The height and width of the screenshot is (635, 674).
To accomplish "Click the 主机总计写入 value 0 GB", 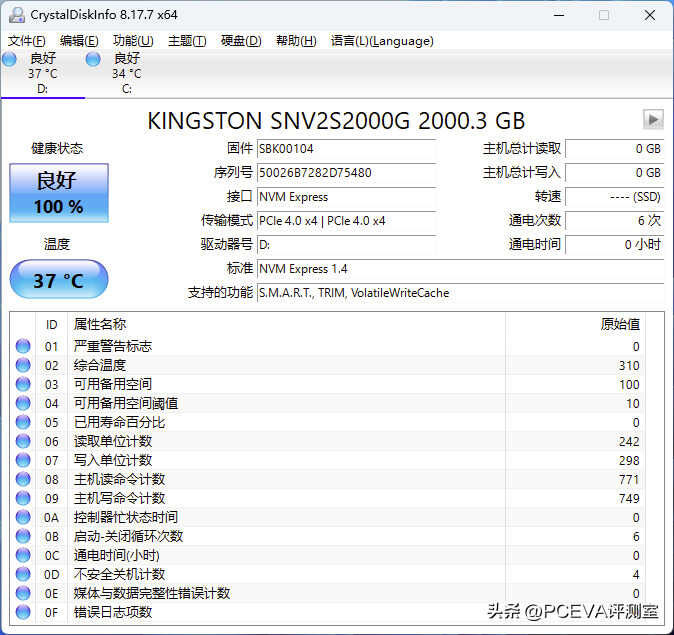I will coord(615,173).
